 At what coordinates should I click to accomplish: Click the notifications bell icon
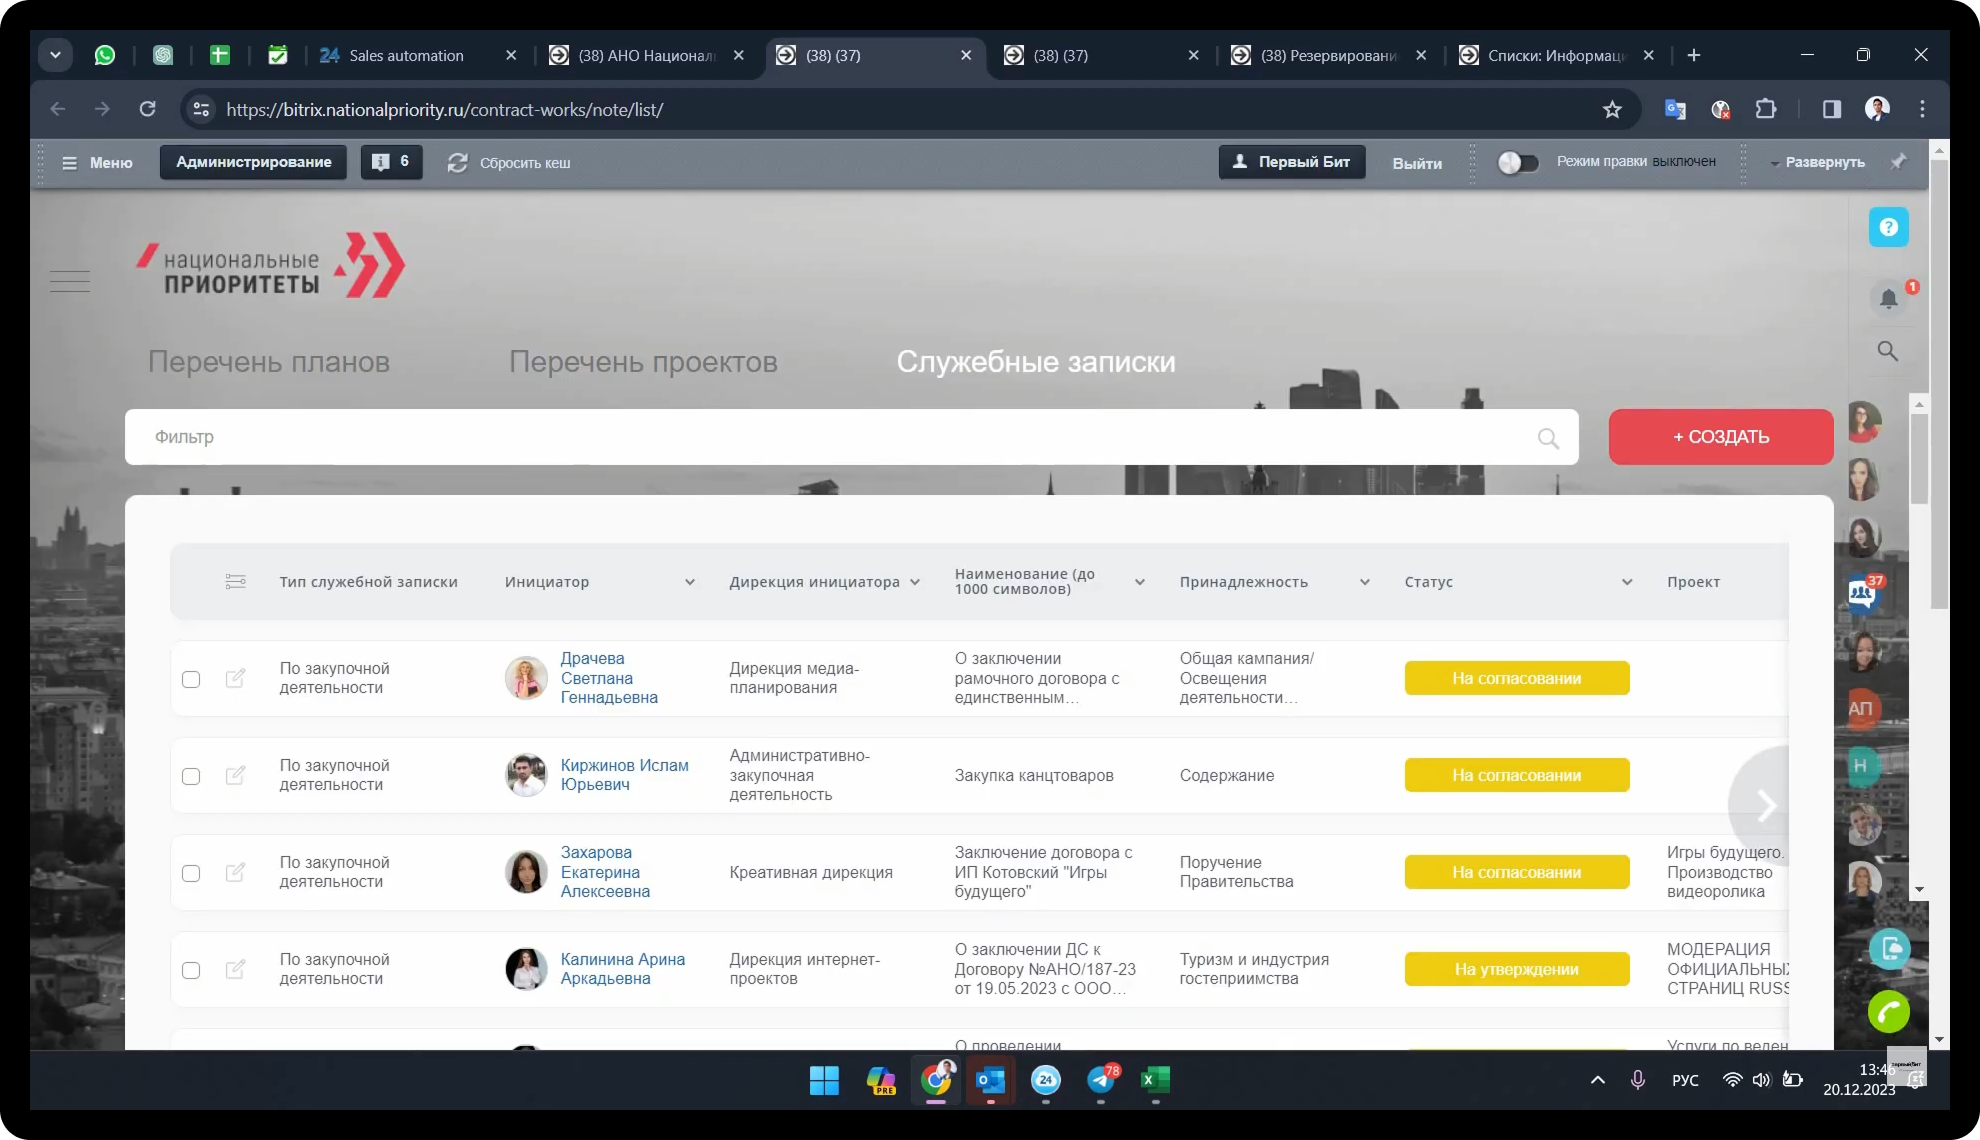pyautogui.click(x=1887, y=299)
